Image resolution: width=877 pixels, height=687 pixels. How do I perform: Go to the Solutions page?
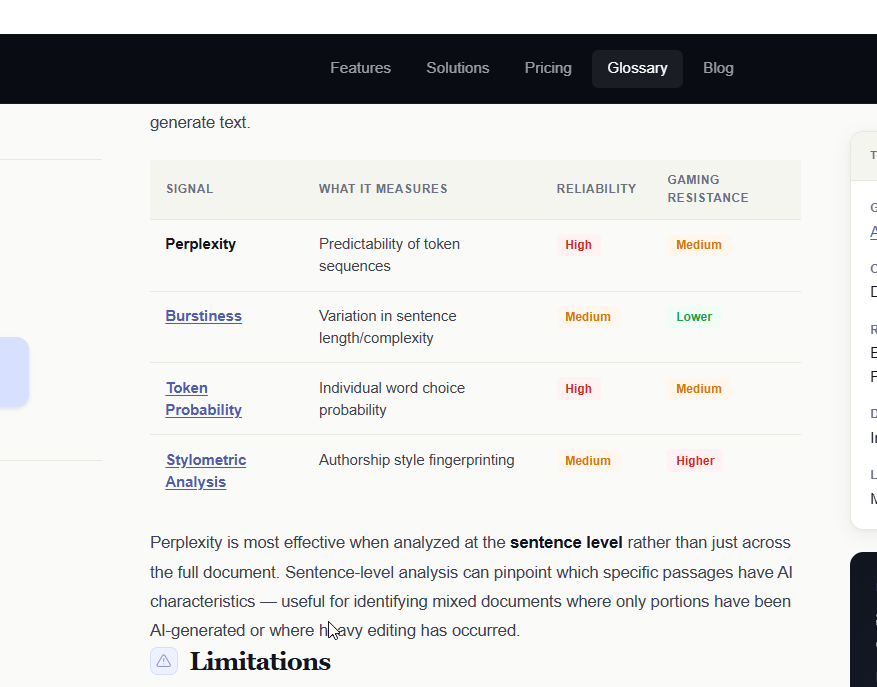(457, 68)
